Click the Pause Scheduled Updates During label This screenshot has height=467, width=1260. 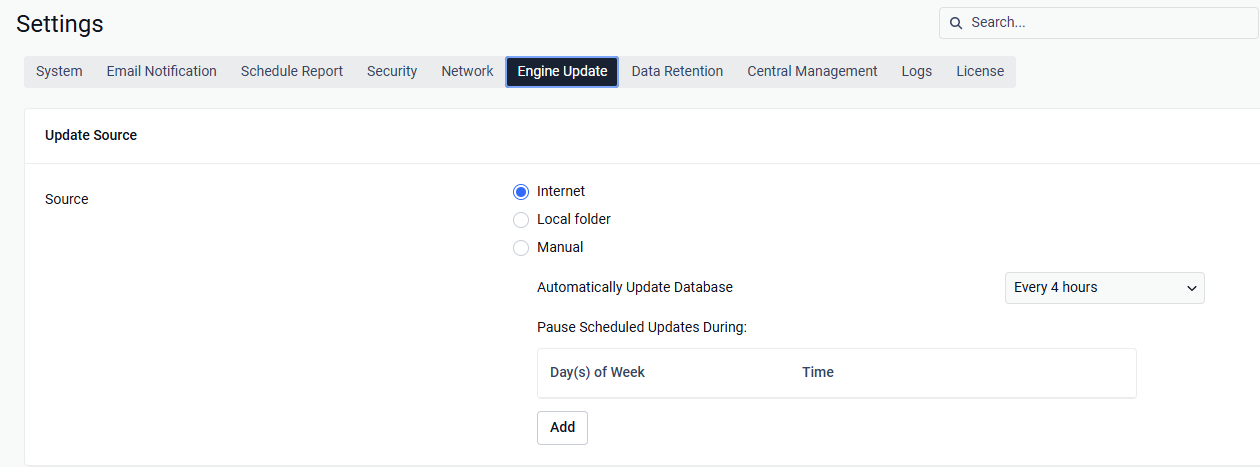point(642,327)
